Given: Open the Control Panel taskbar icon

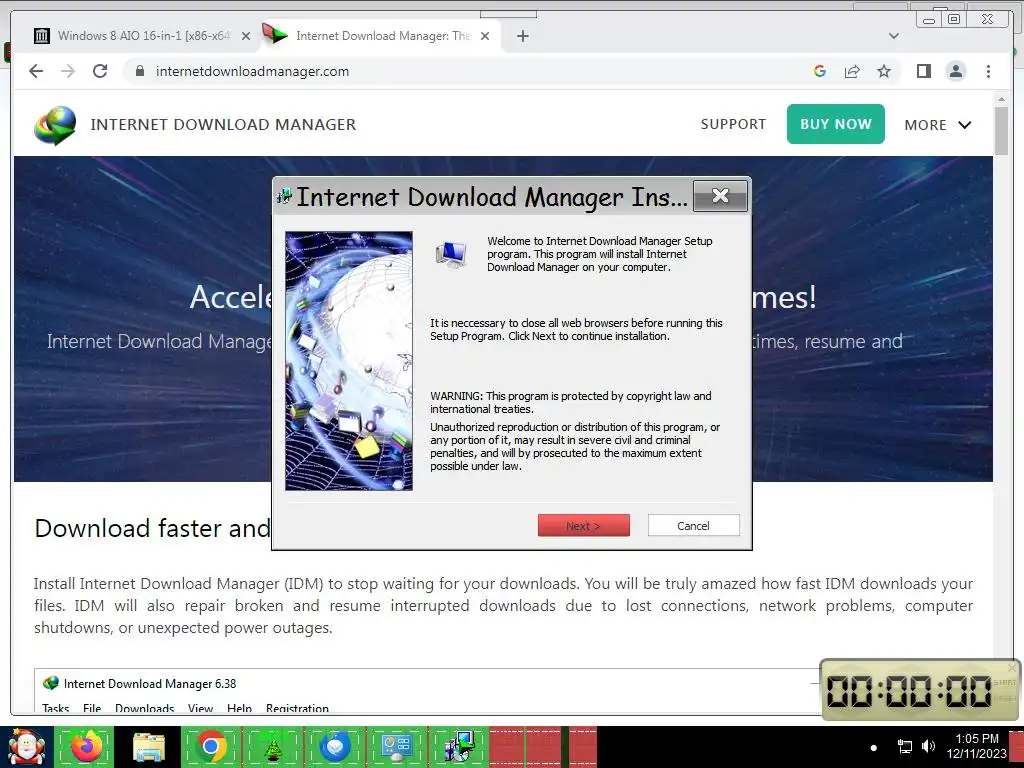Looking at the screenshot, I should (397, 748).
